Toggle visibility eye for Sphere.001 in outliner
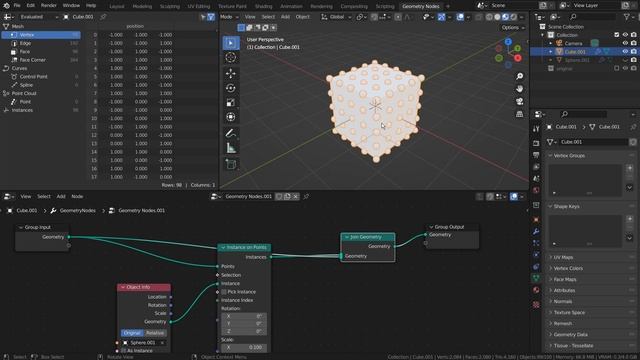 [x=625, y=60]
